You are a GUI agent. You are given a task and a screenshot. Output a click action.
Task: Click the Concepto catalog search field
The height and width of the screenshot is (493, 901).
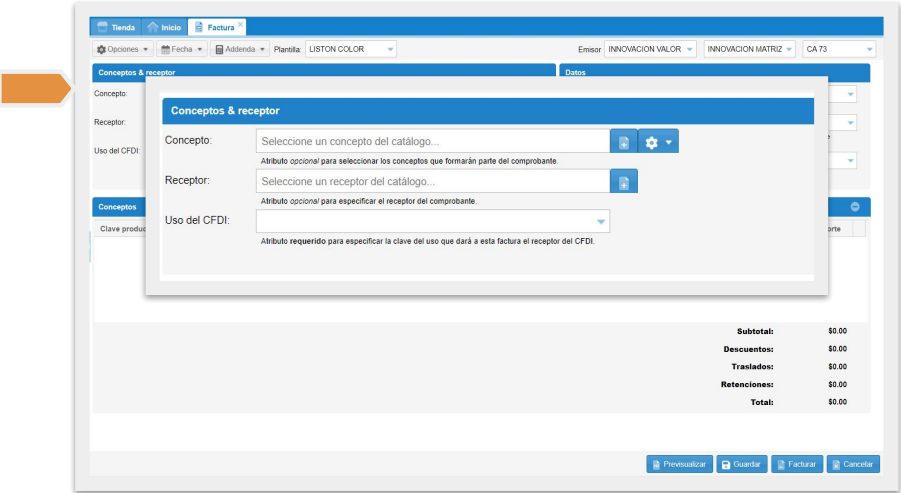click(432, 142)
